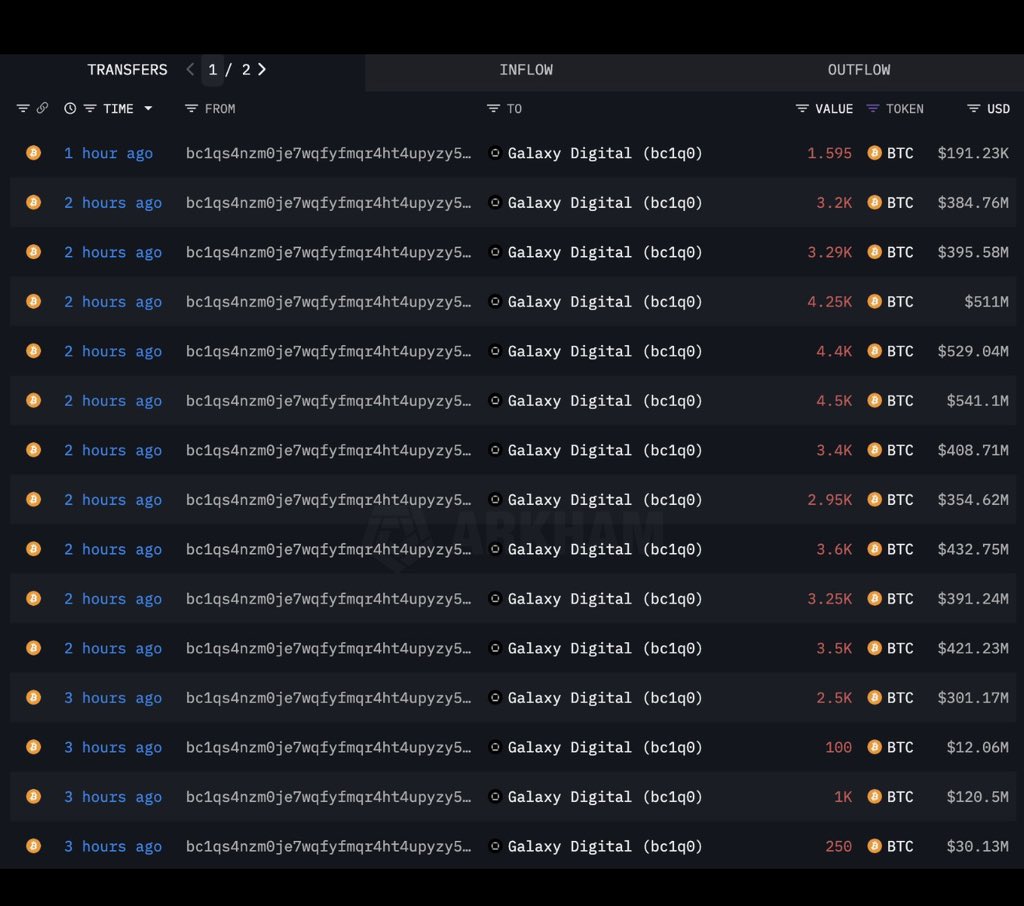Open the TO column filter
Screen dimensions: 1024x906
pos(494,108)
